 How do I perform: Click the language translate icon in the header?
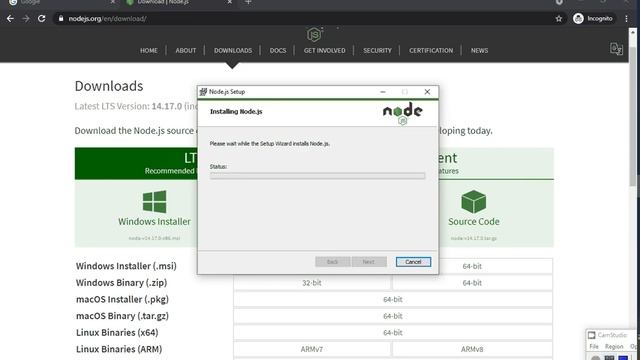pyautogui.click(x=616, y=49)
